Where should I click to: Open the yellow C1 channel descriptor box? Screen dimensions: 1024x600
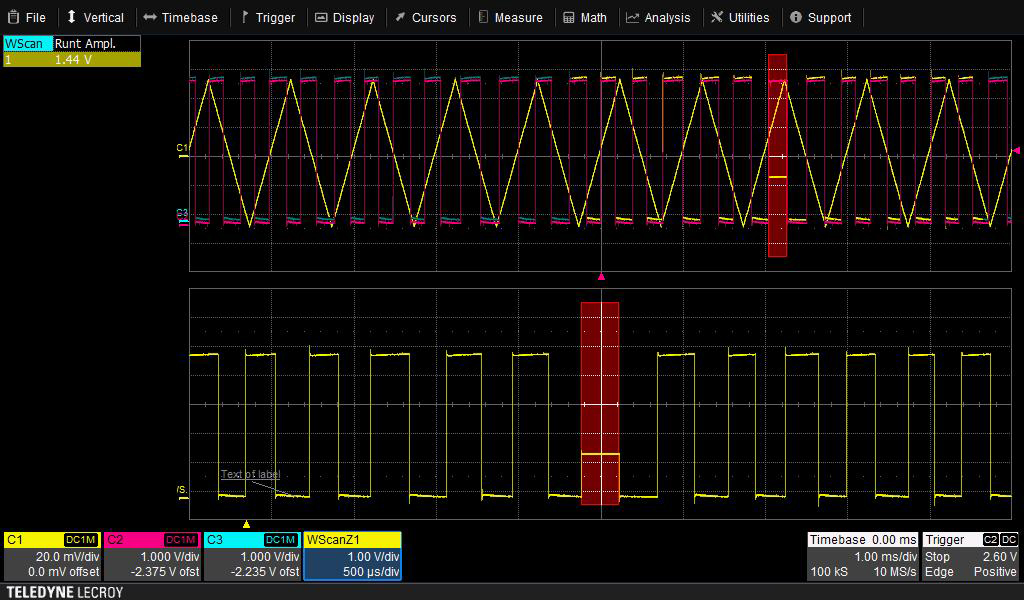pos(52,556)
